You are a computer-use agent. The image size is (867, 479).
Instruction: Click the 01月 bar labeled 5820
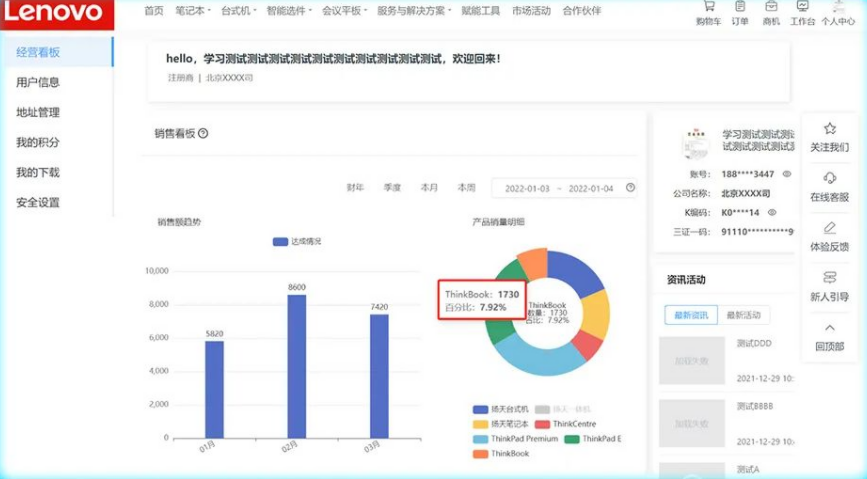215,389
